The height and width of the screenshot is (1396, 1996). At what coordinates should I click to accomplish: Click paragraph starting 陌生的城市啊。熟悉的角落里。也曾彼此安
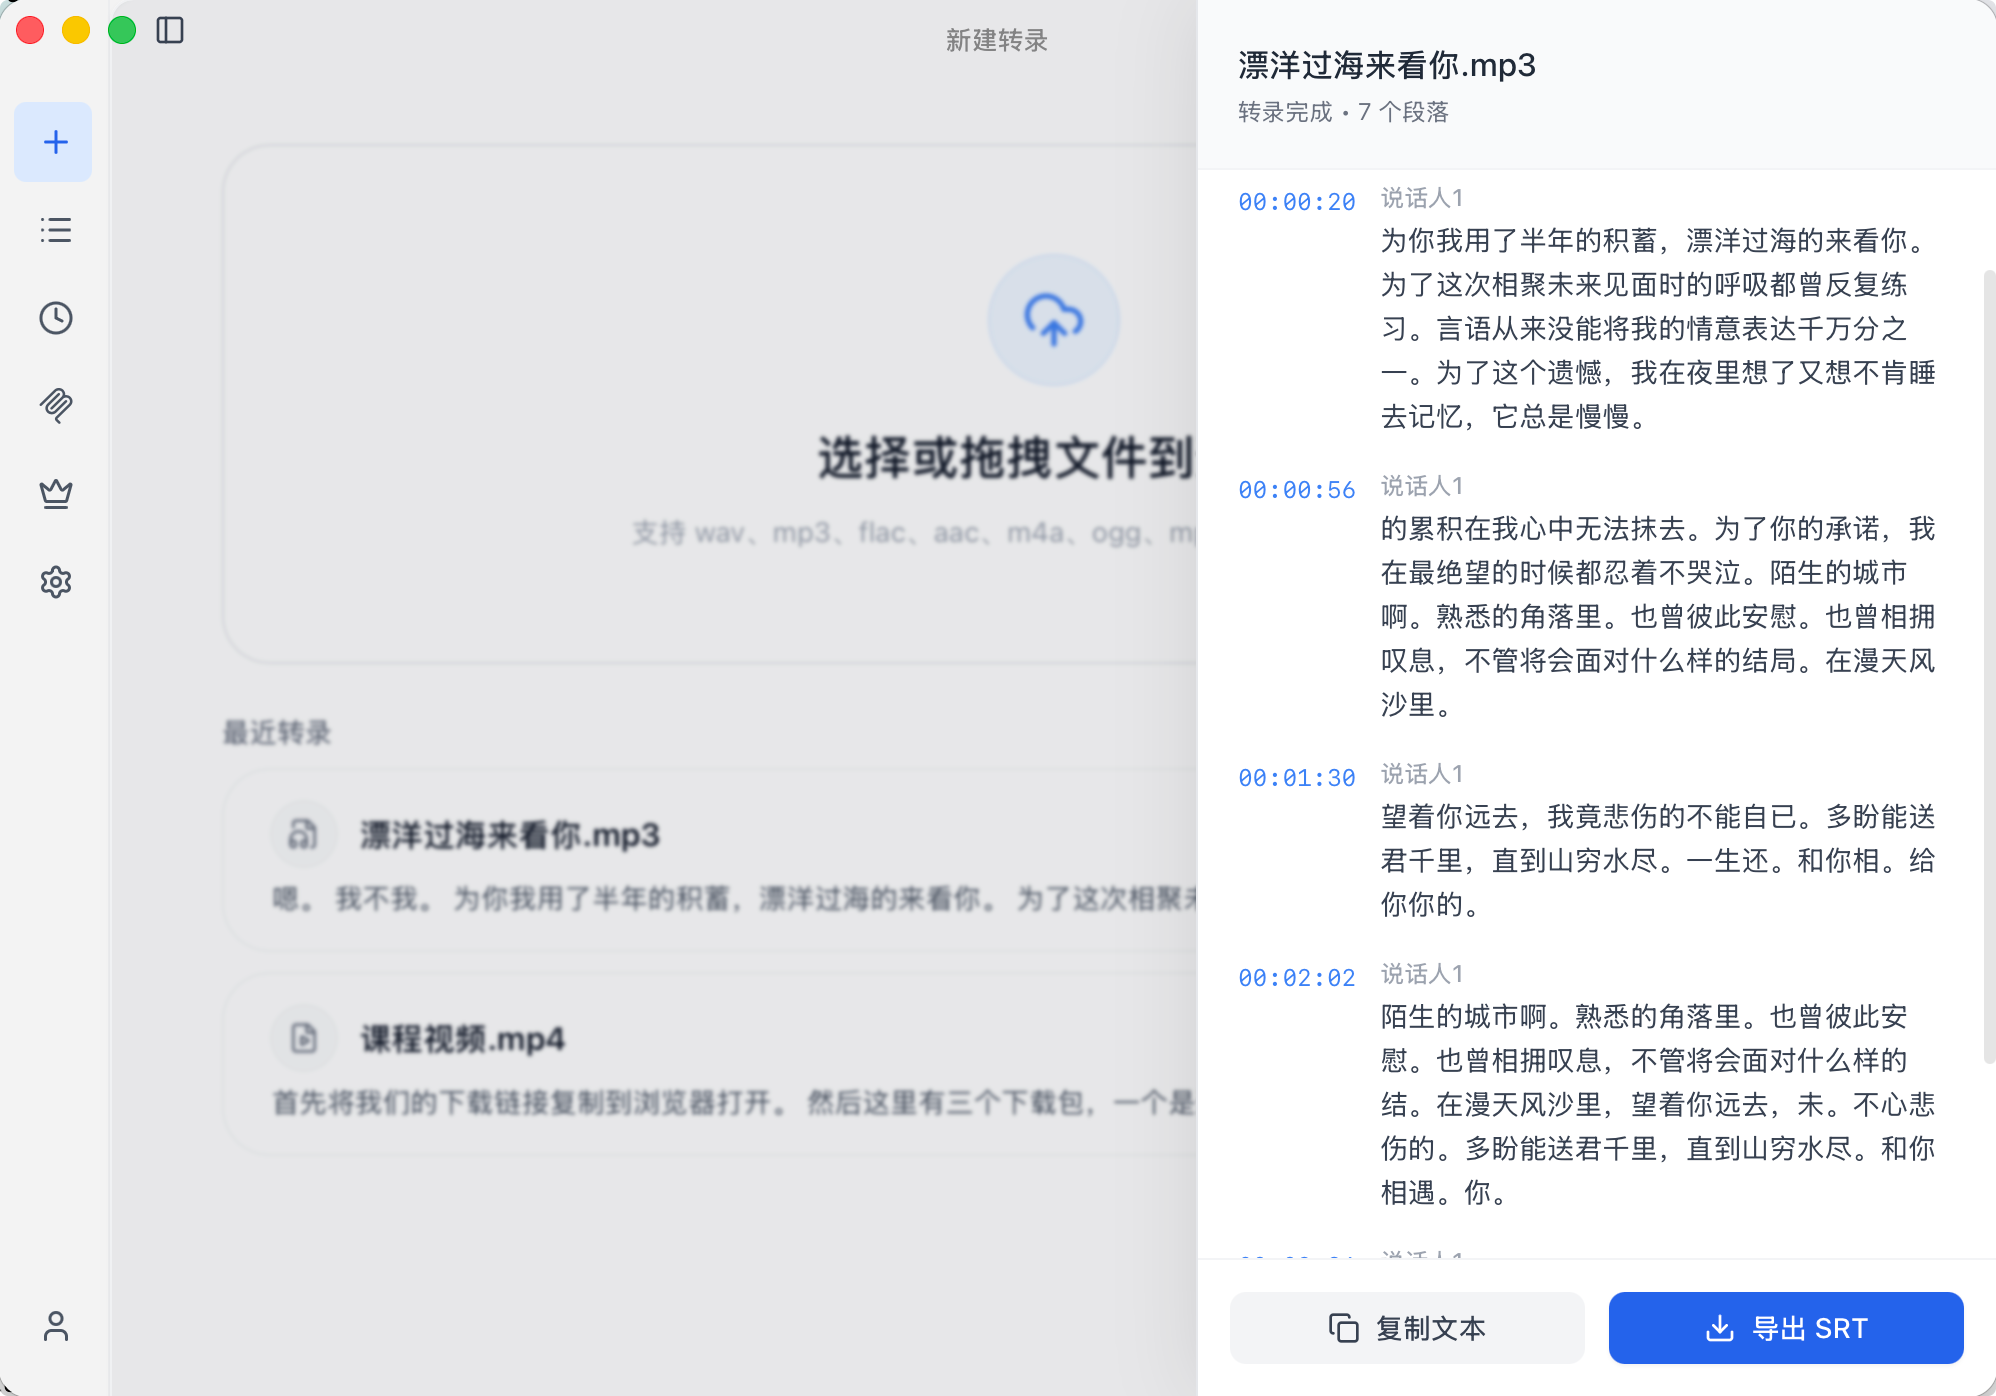point(1658,1105)
